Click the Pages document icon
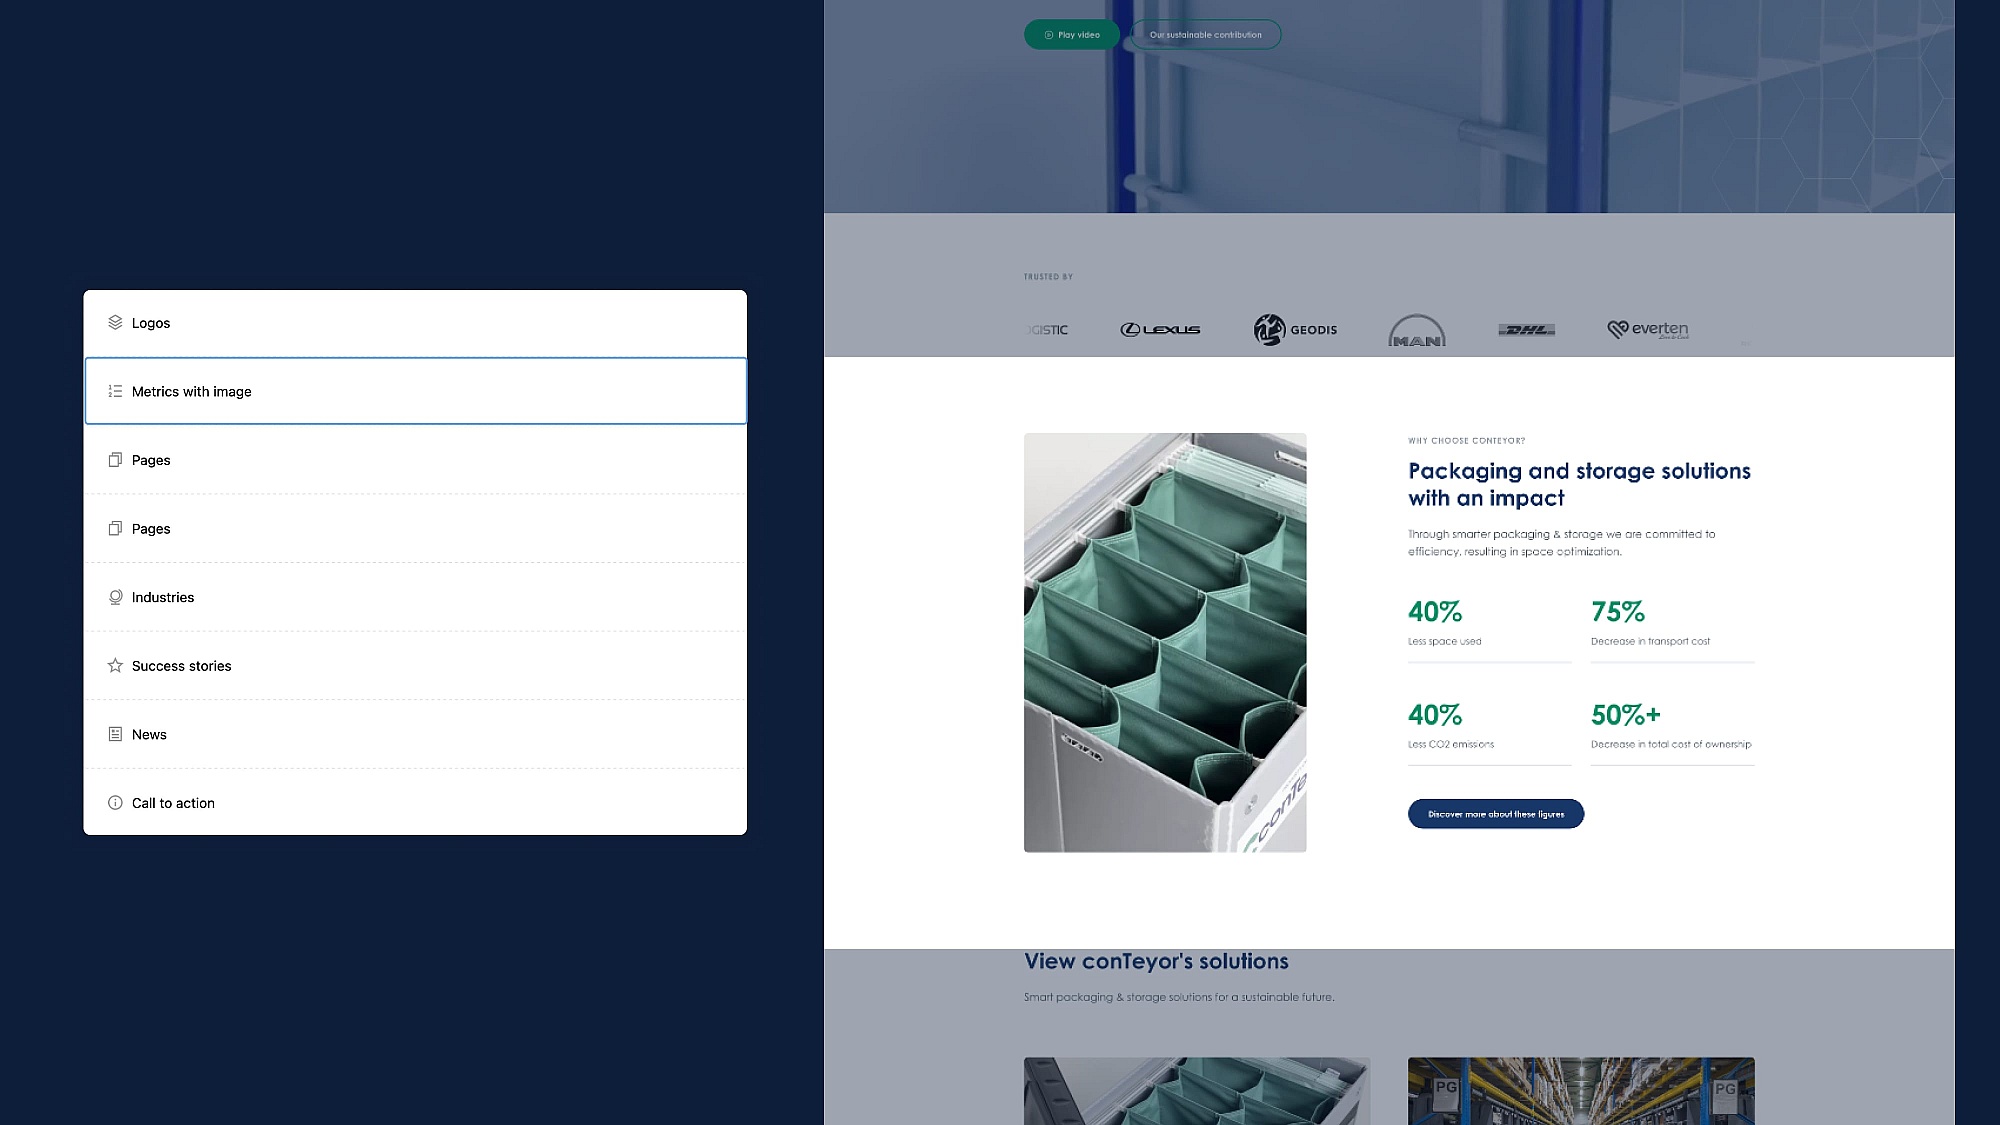The width and height of the screenshot is (2000, 1125). 115,459
